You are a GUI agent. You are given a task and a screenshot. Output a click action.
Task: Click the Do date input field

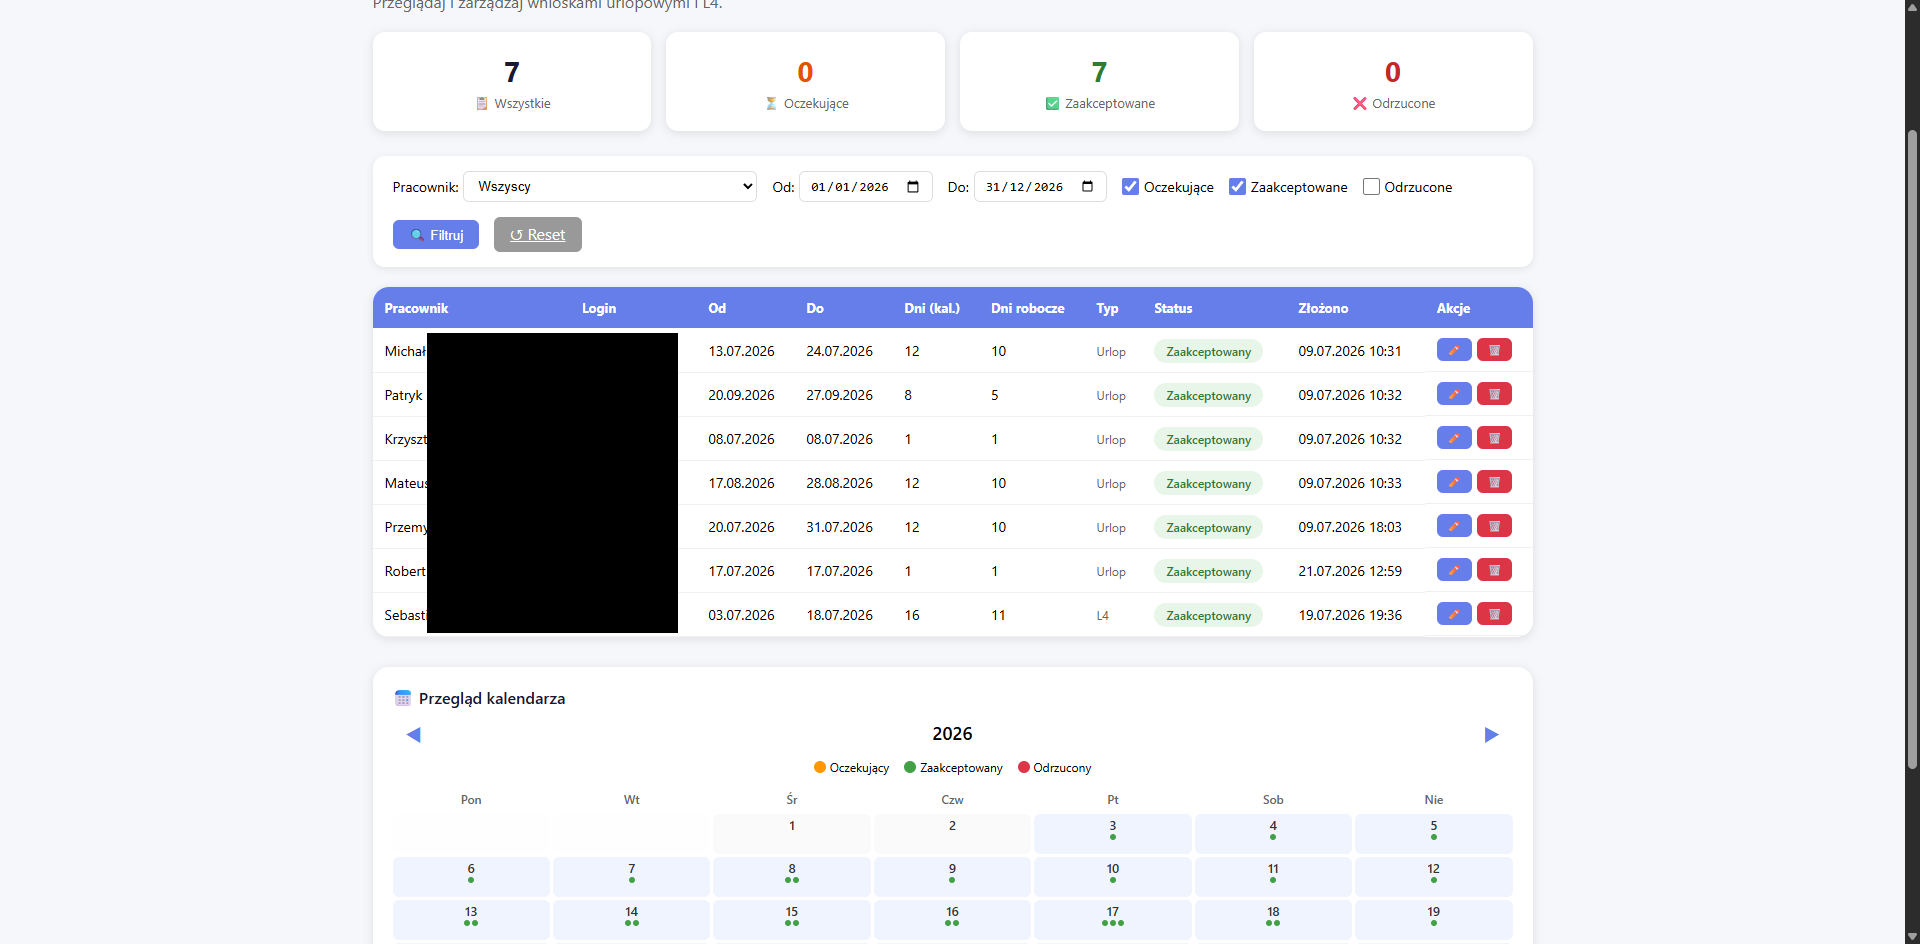(x=1040, y=187)
